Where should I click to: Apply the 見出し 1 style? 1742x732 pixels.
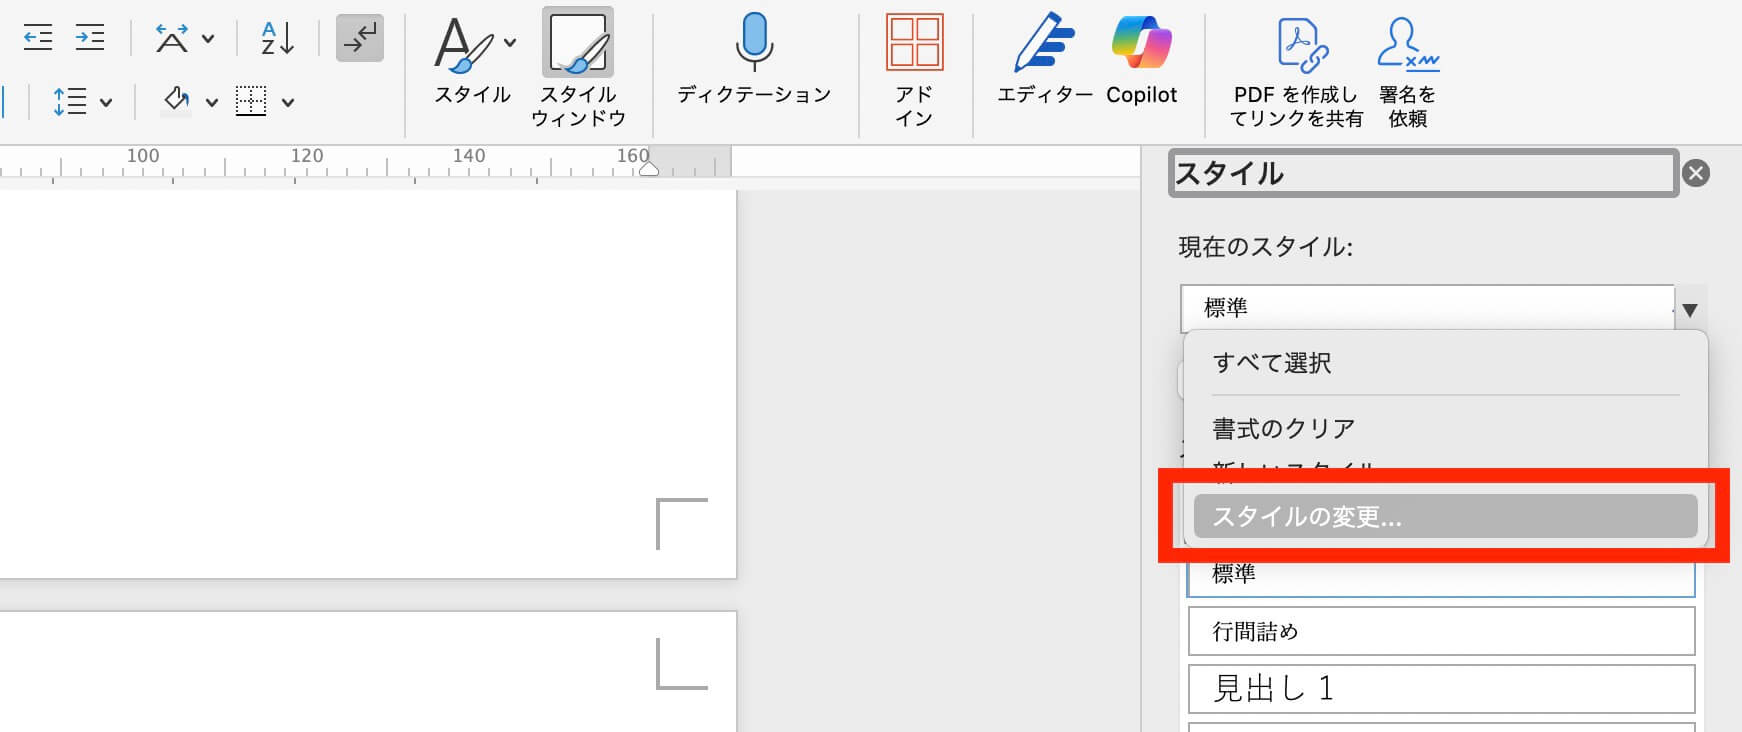(1440, 688)
